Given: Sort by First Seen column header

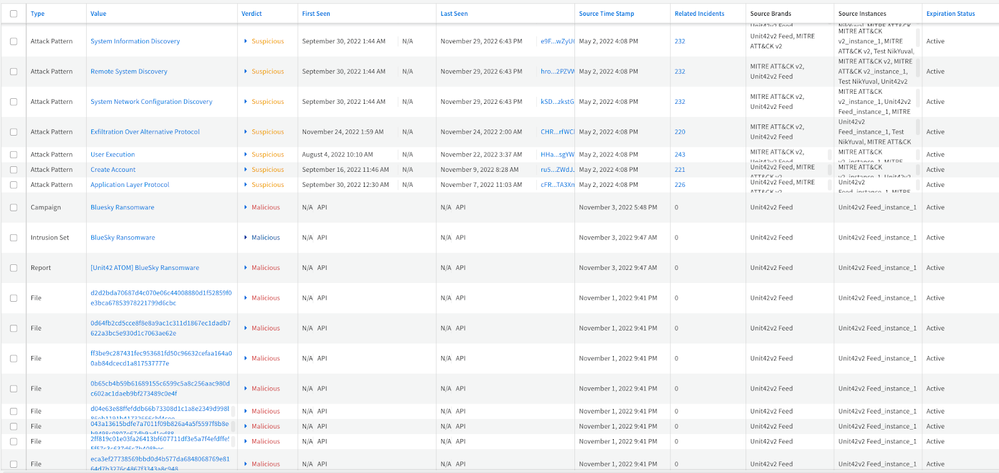Looking at the screenshot, I should coord(315,14).
